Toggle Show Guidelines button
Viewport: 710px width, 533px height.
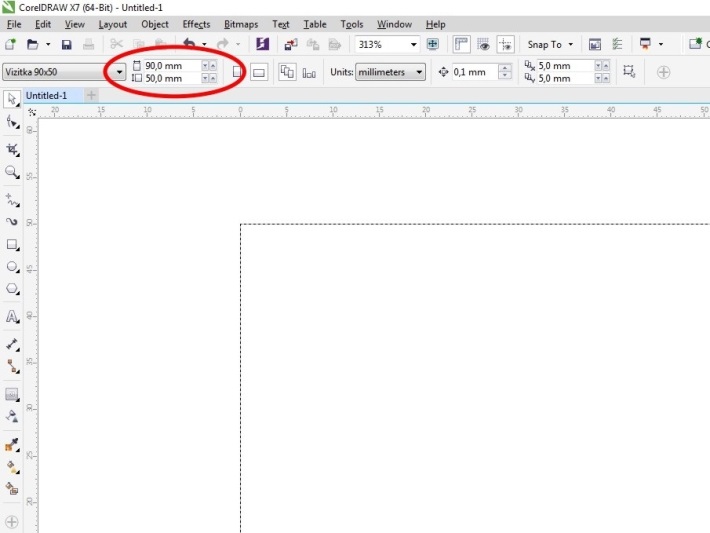point(505,44)
